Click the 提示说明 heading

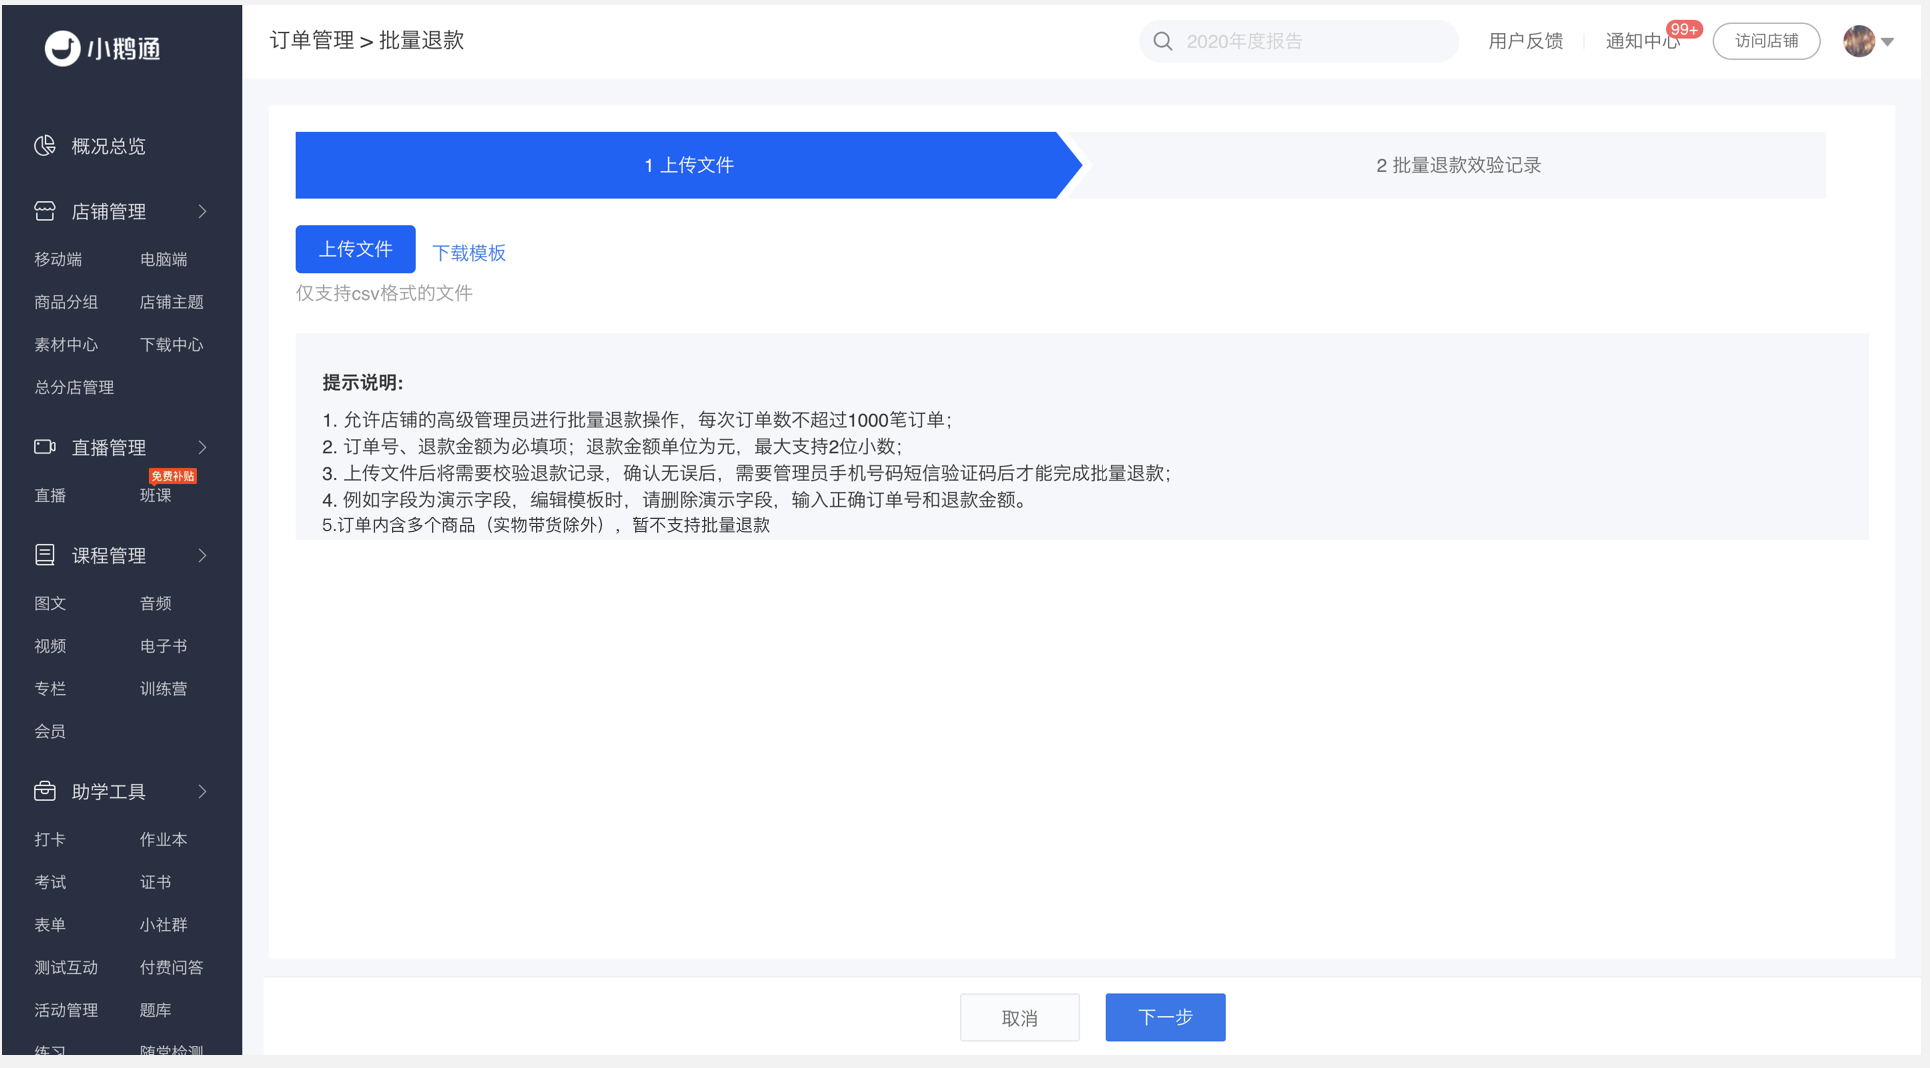pyautogui.click(x=362, y=383)
